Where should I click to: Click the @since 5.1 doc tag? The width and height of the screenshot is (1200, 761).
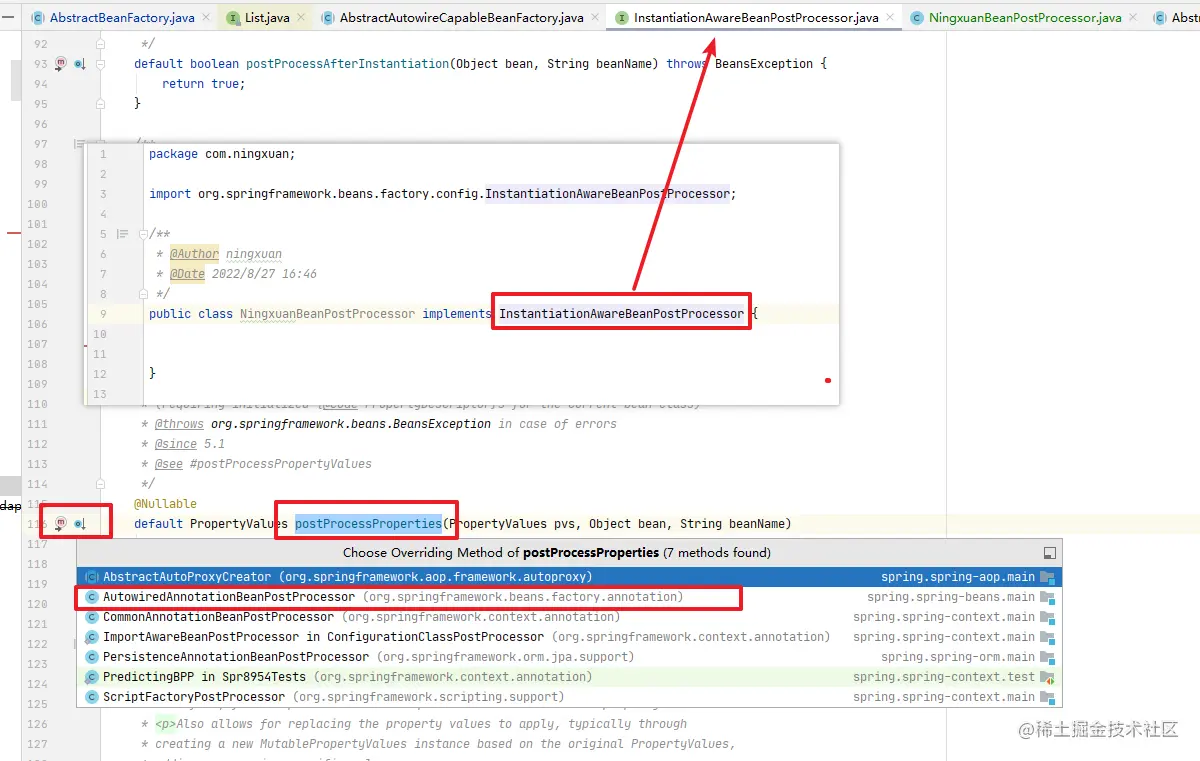(x=190, y=444)
